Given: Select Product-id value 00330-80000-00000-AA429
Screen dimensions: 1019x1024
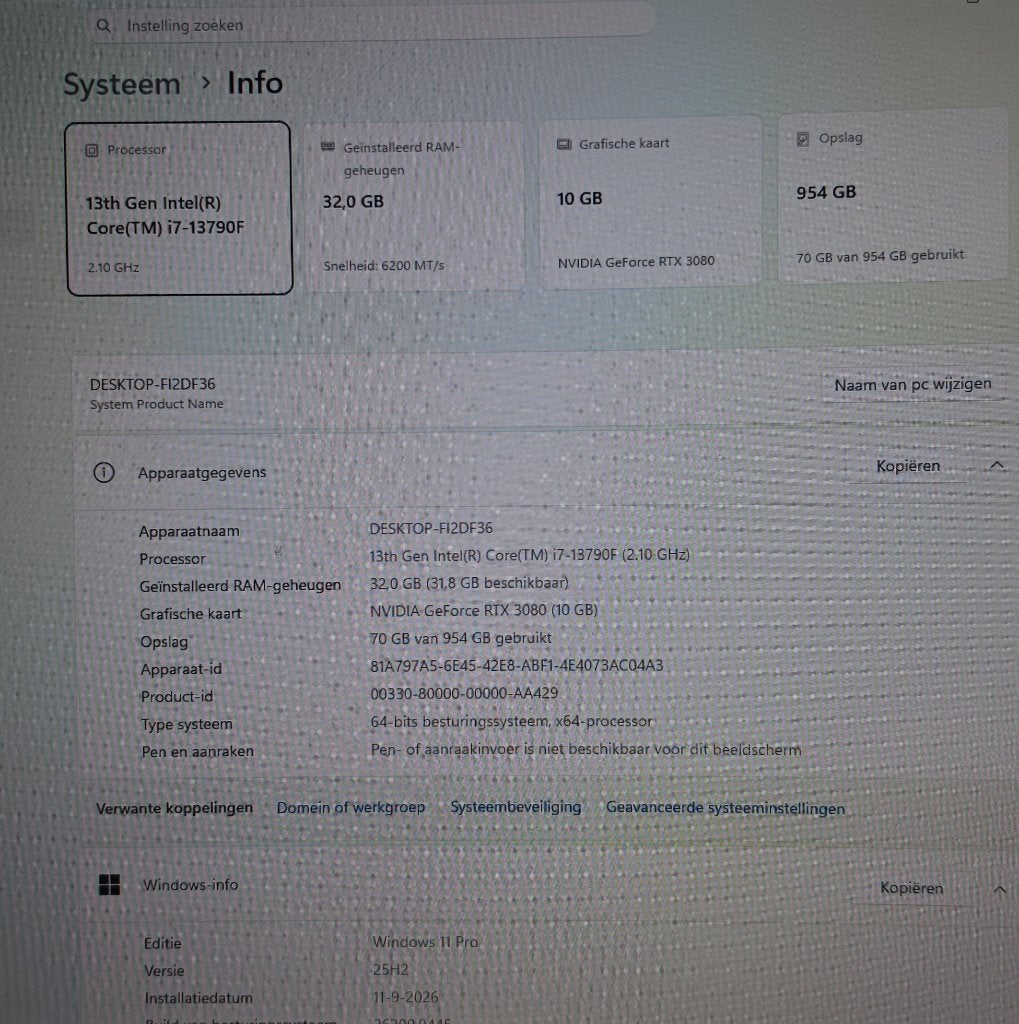Looking at the screenshot, I should (x=464, y=694).
